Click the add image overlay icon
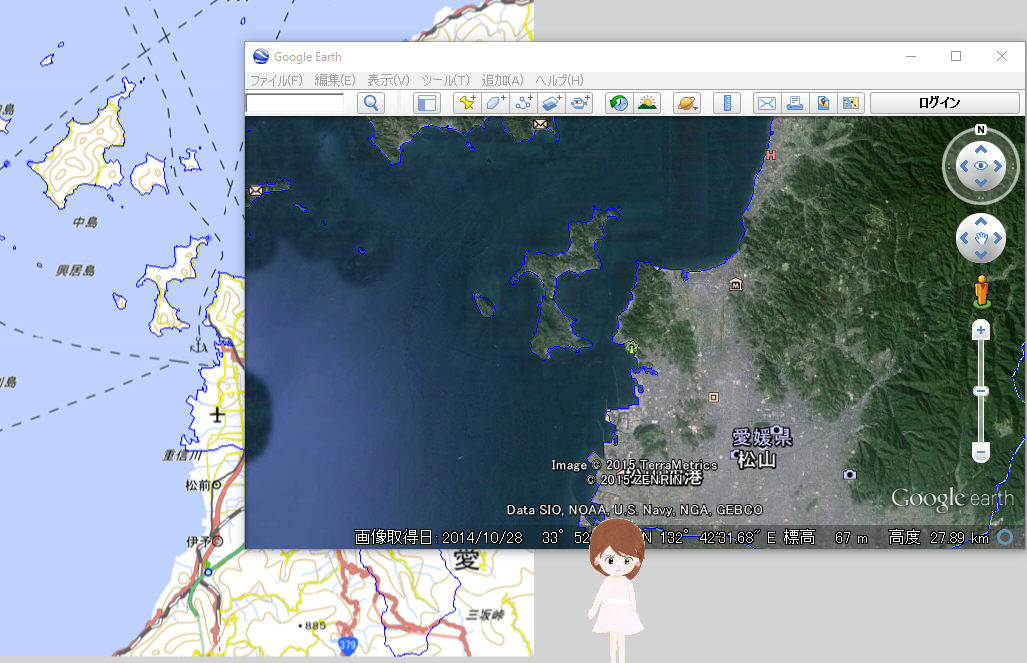Screen dimensions: 1027x663 coord(552,103)
